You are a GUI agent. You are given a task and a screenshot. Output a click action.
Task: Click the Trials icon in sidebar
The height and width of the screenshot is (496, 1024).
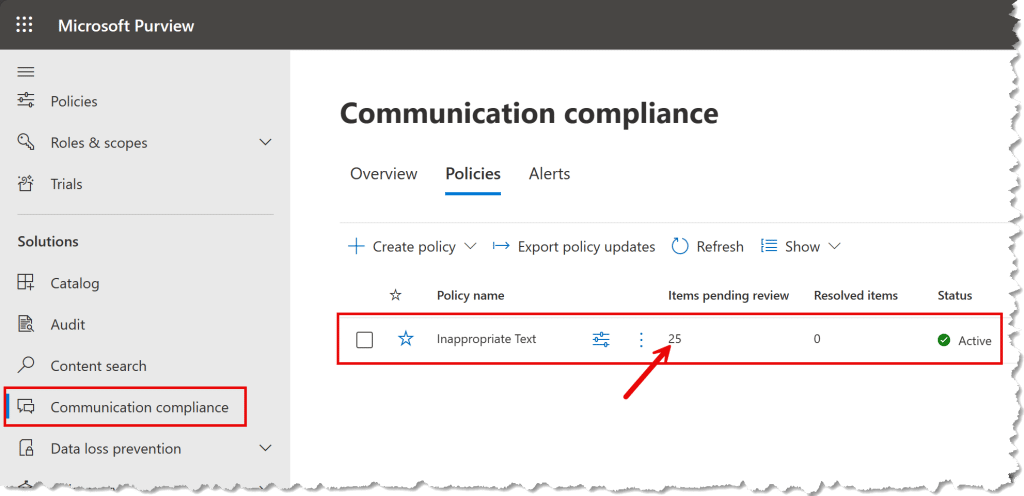pos(26,184)
